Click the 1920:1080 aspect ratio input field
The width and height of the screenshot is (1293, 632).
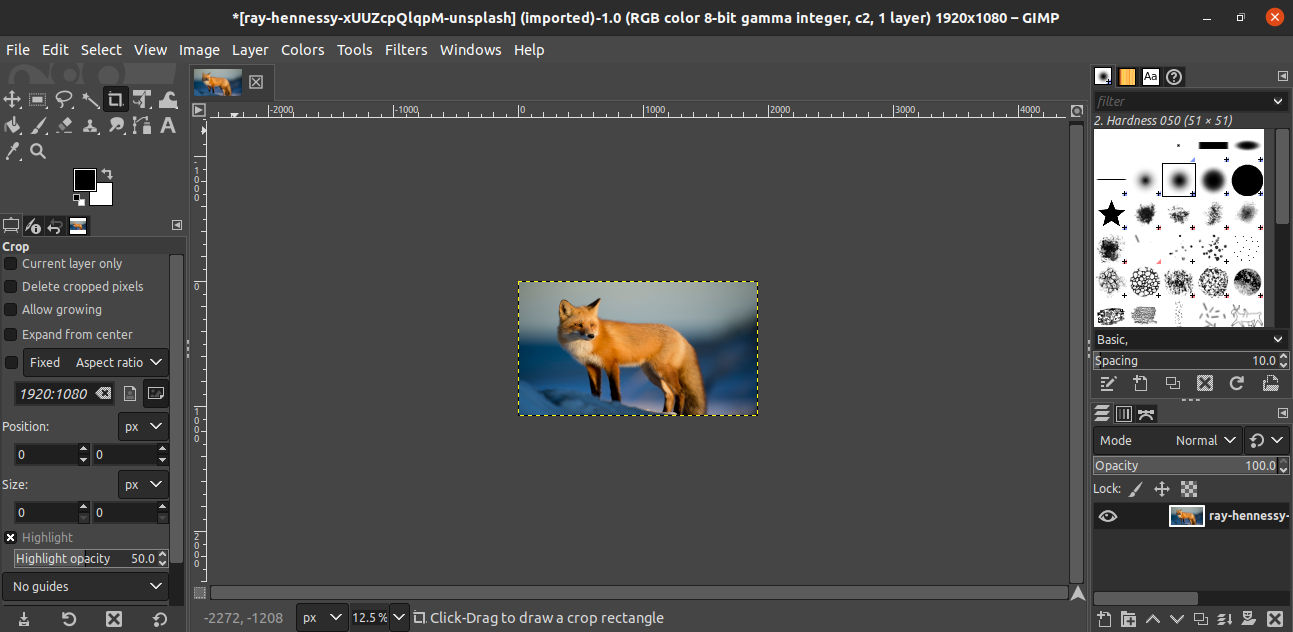(x=55, y=394)
